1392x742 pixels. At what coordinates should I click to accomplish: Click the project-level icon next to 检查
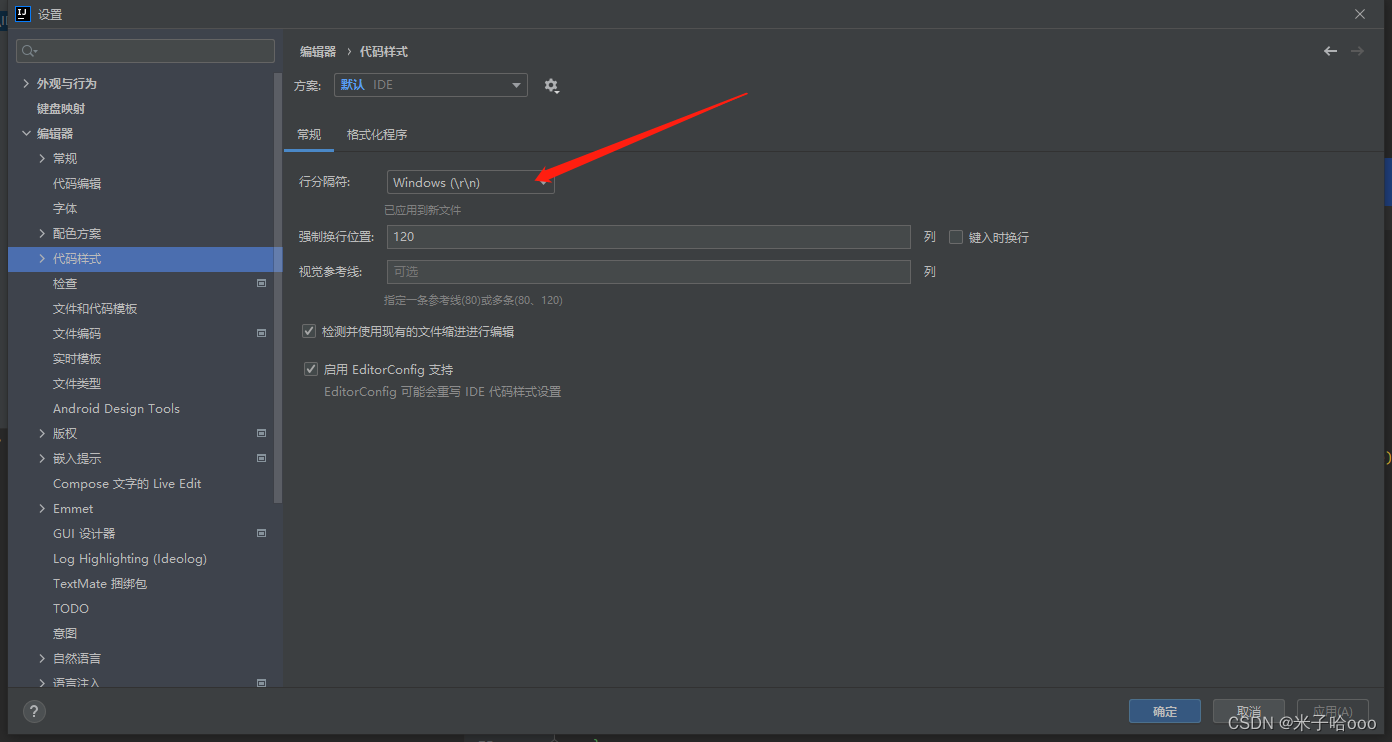(262, 283)
